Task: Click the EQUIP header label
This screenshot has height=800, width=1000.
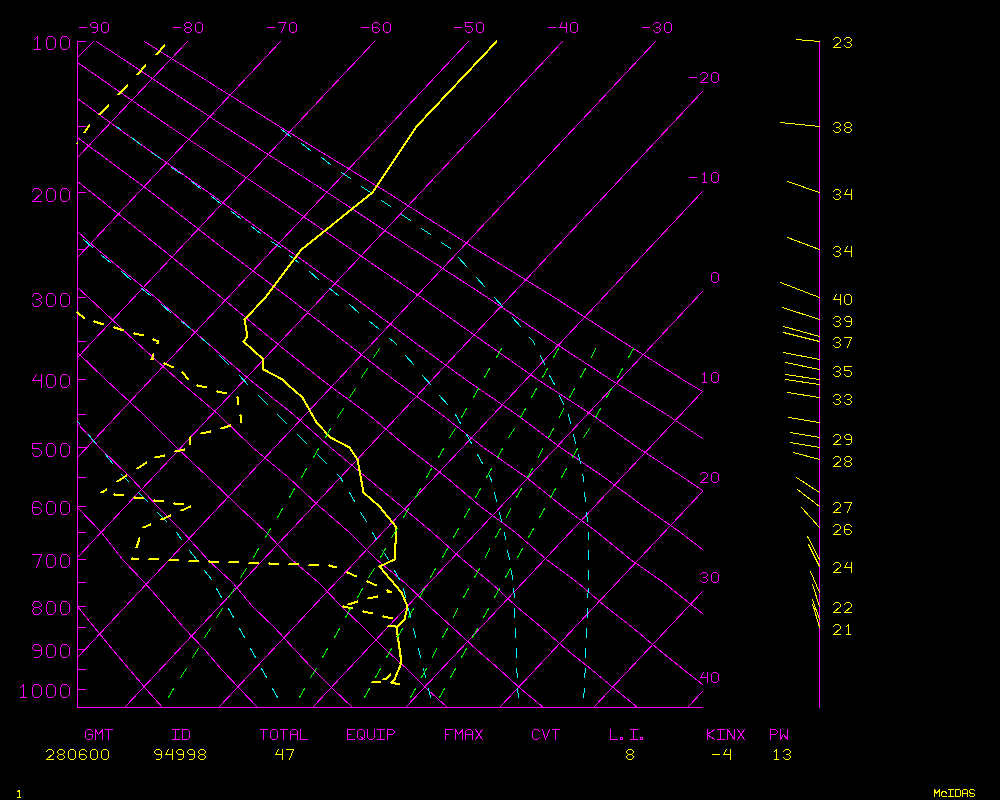Action: [371, 735]
